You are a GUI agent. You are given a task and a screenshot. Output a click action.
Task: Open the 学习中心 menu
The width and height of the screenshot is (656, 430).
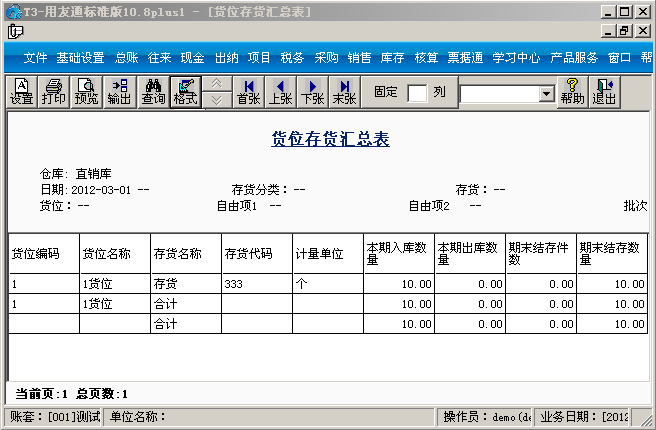[516, 58]
